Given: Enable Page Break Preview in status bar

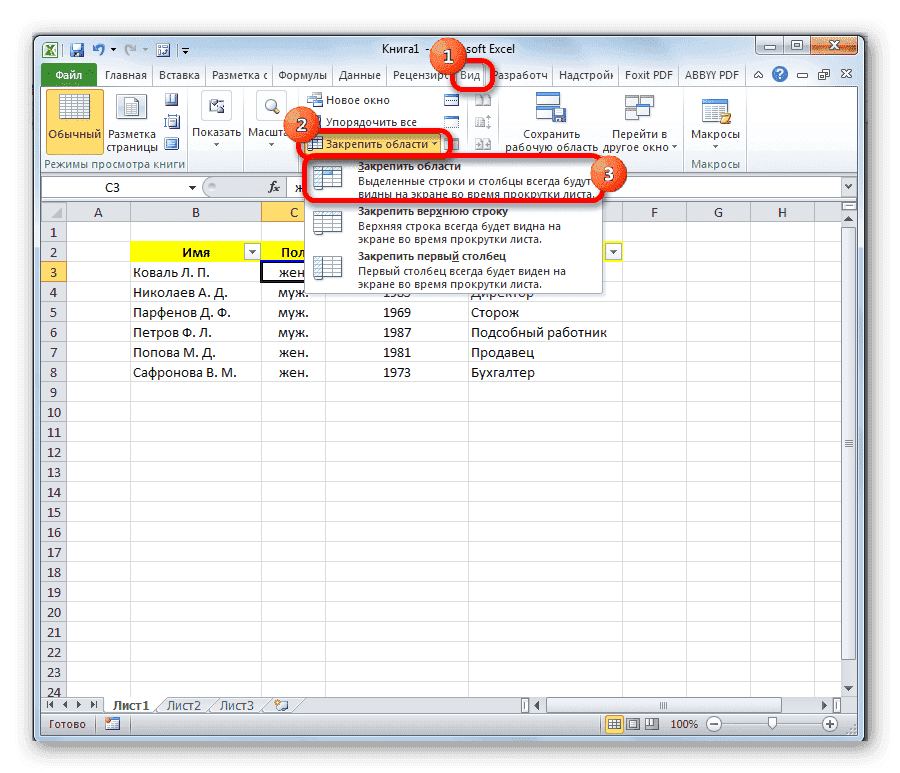Looking at the screenshot, I should pyautogui.click(x=654, y=724).
